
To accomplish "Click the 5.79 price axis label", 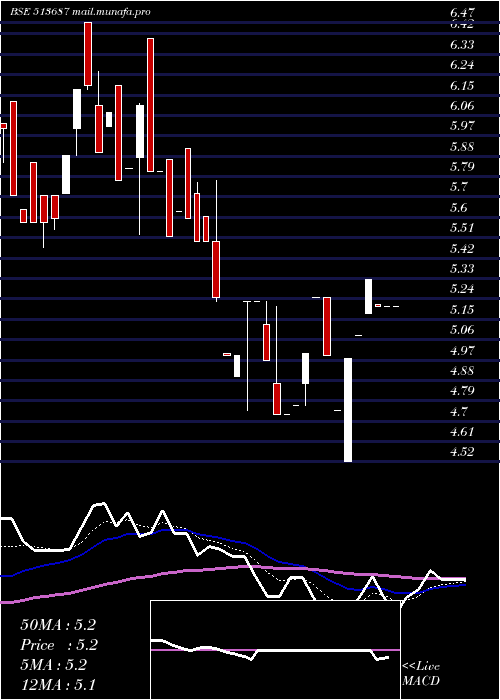I will tap(462, 167).
